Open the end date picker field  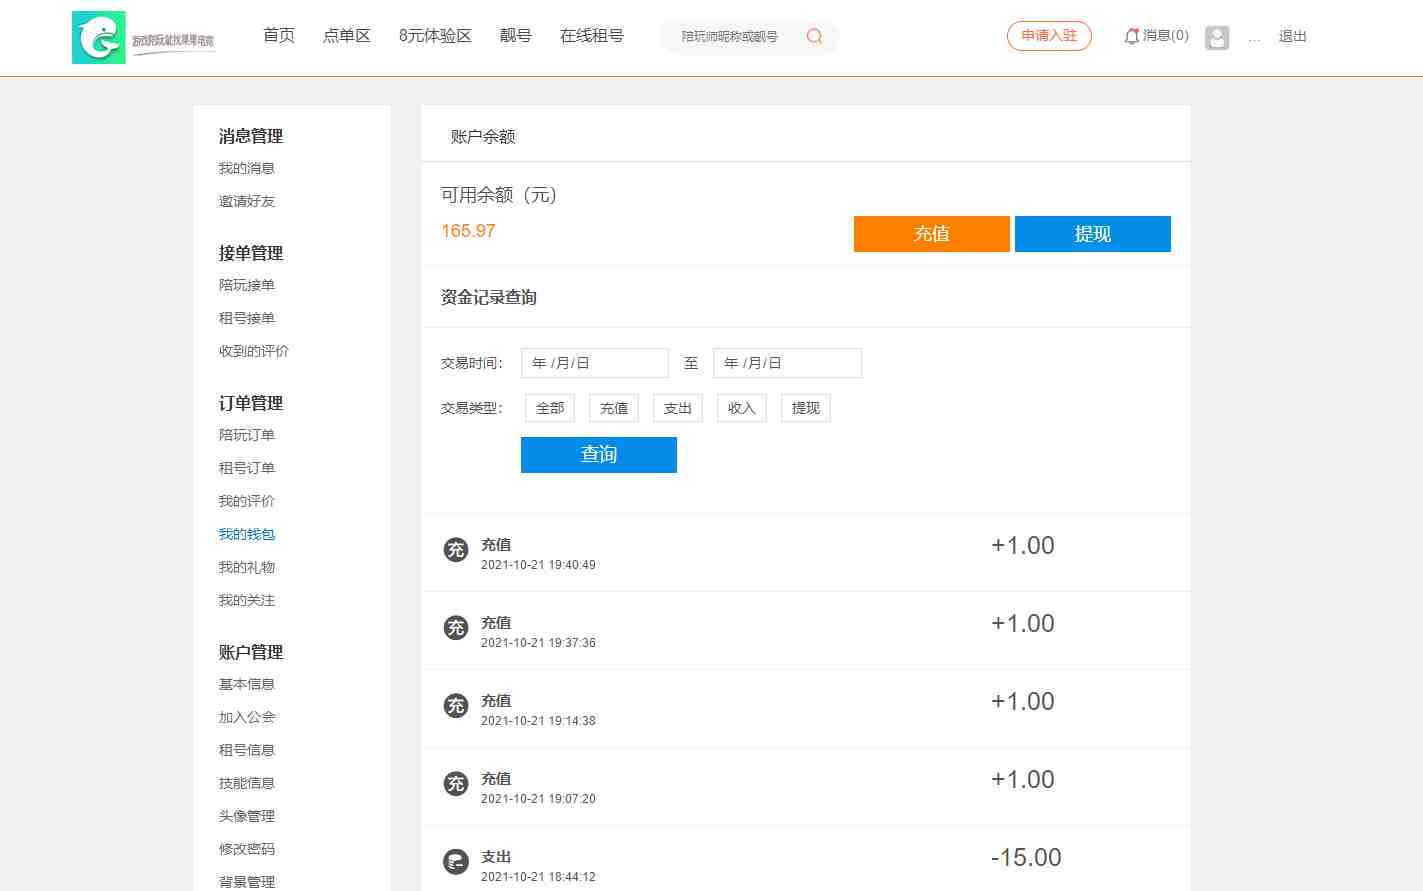pyautogui.click(x=786, y=363)
